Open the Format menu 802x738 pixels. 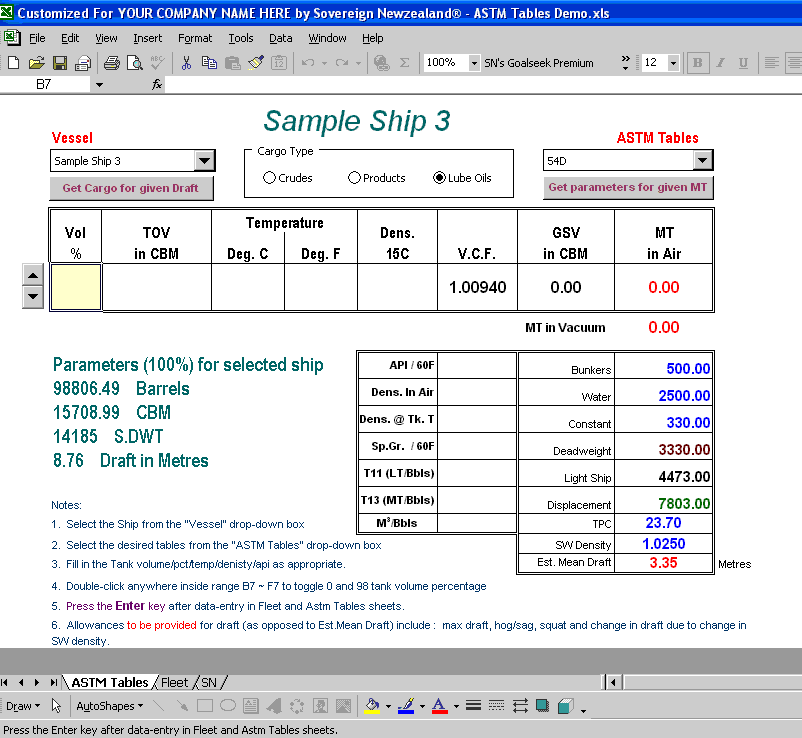[195, 38]
